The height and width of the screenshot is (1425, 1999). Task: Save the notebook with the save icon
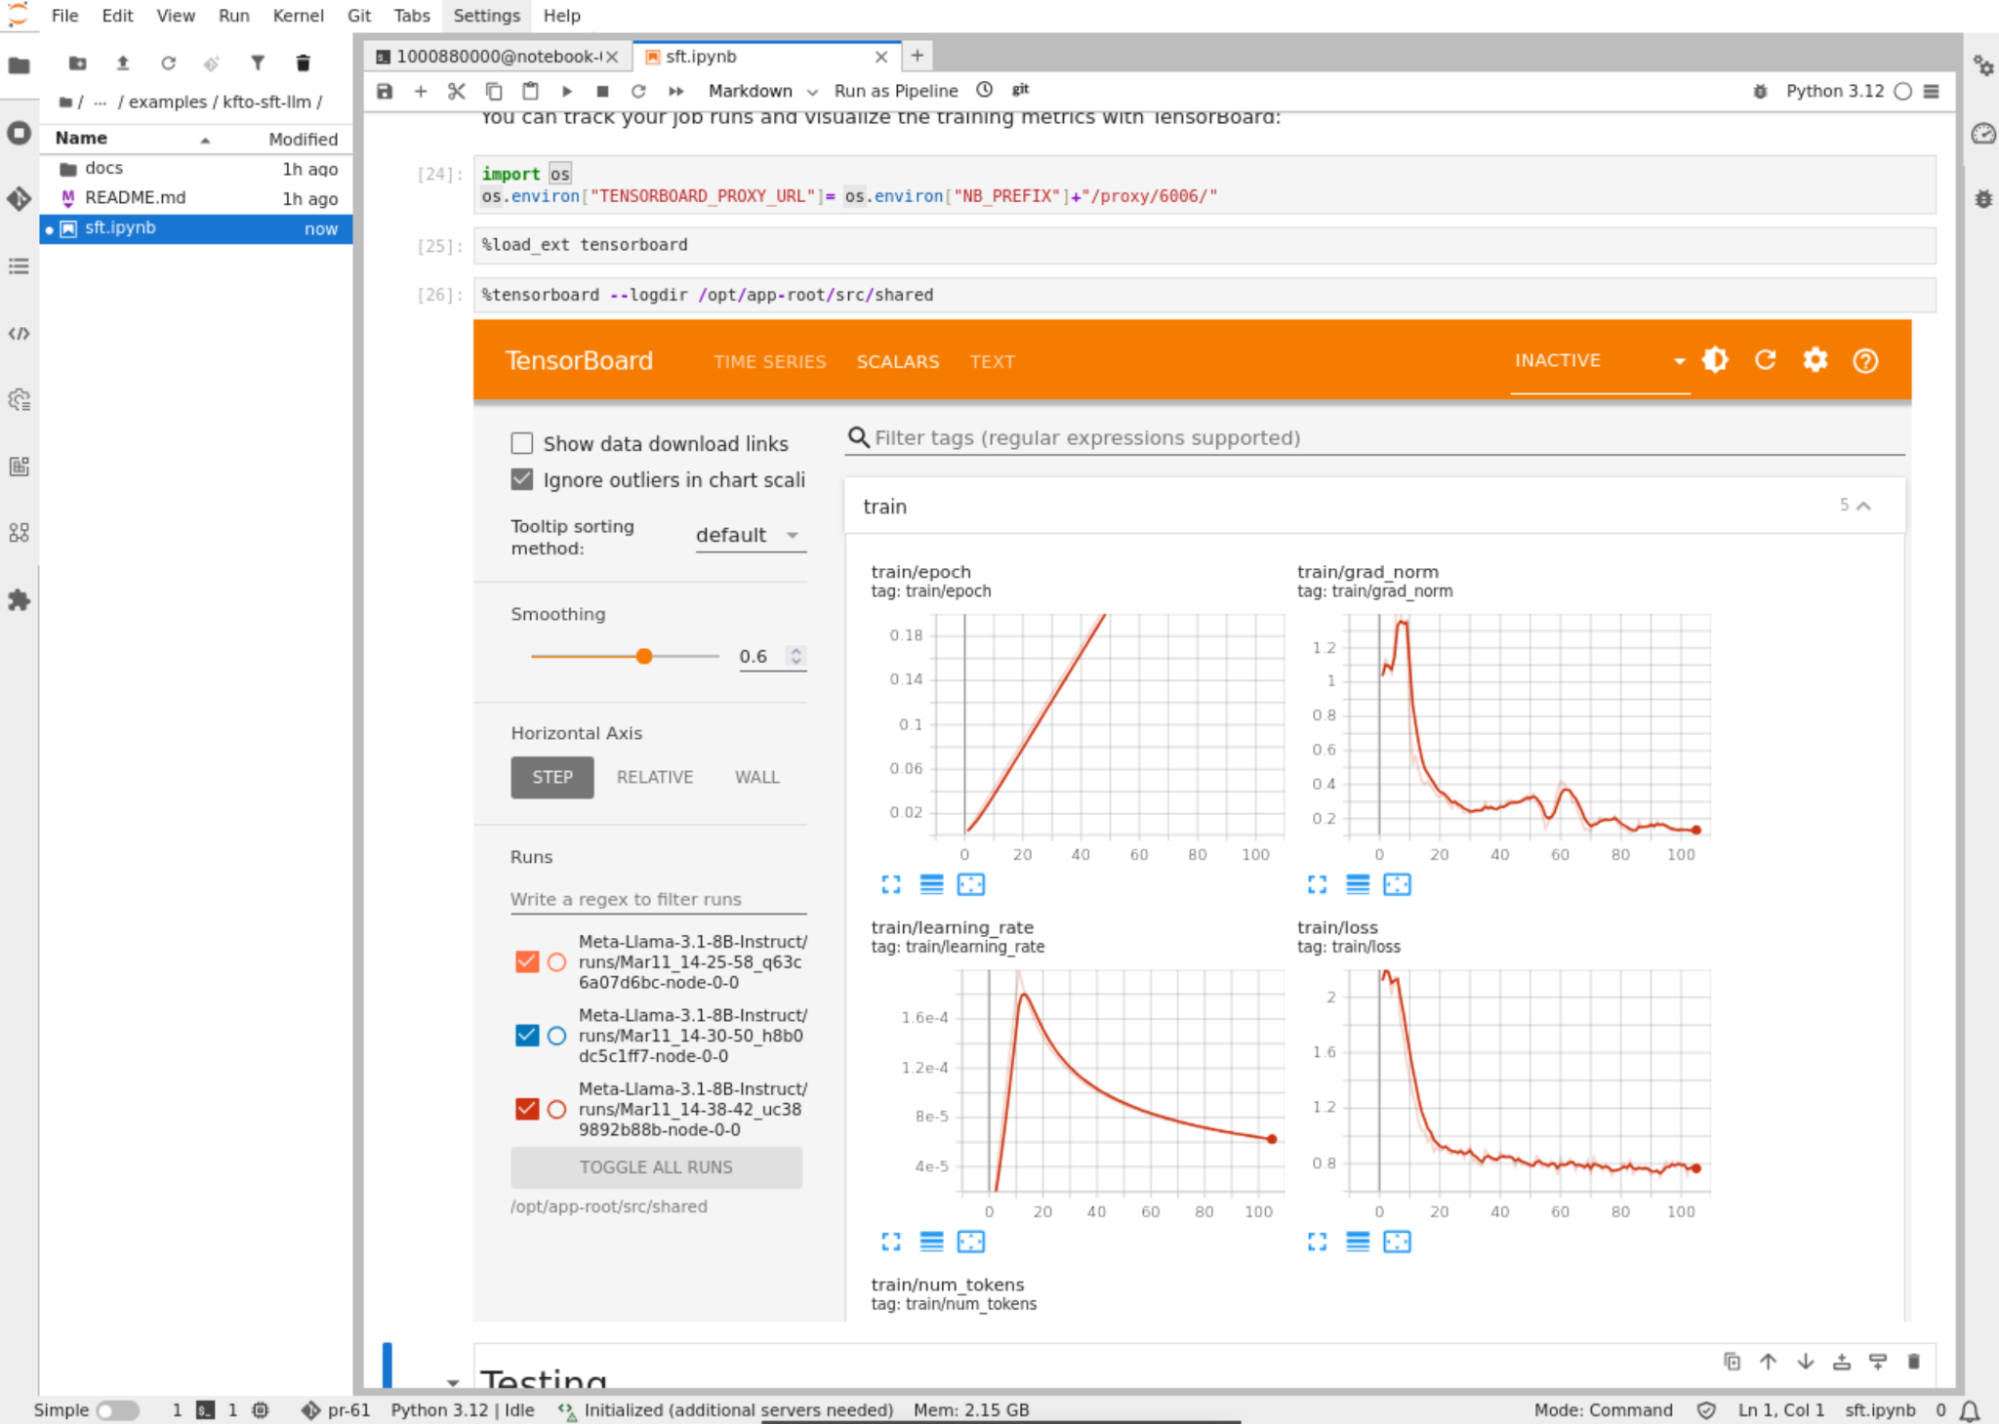click(x=385, y=91)
